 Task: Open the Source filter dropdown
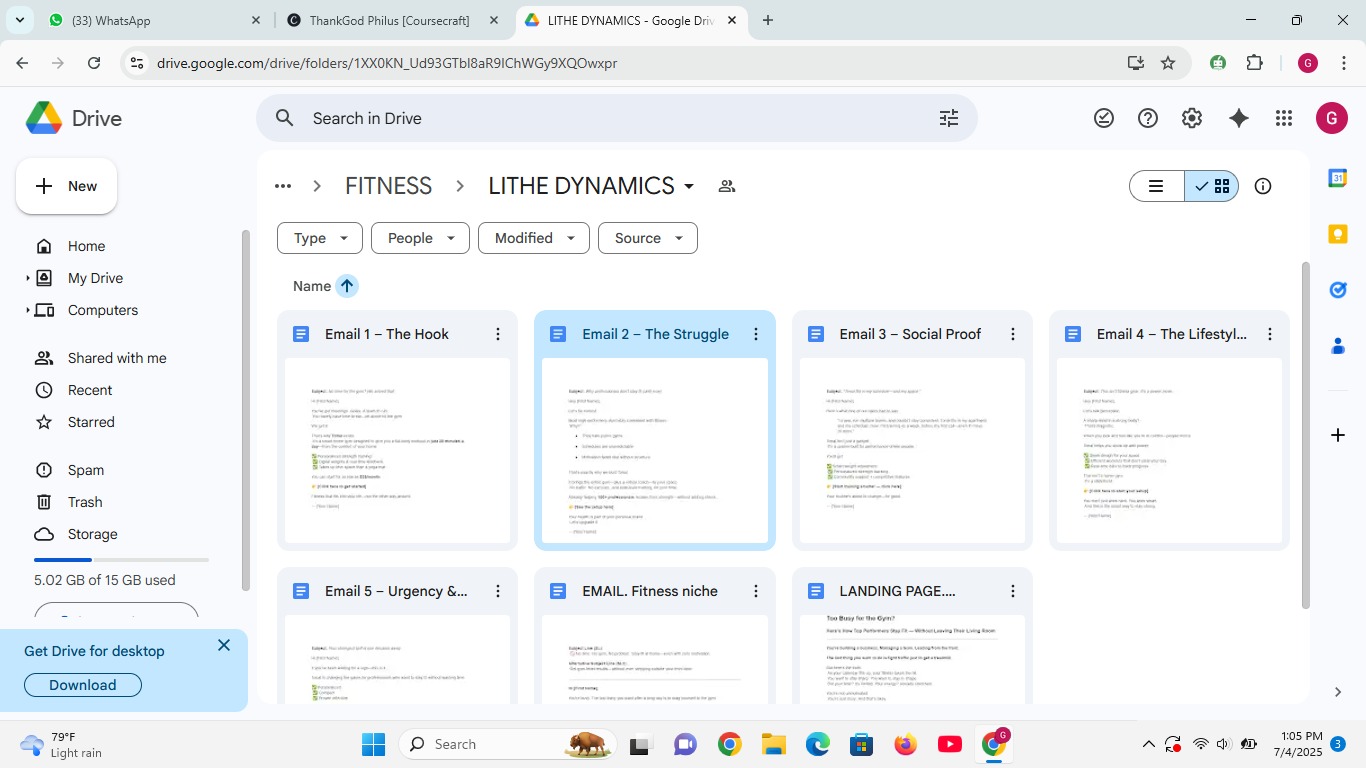tap(648, 238)
